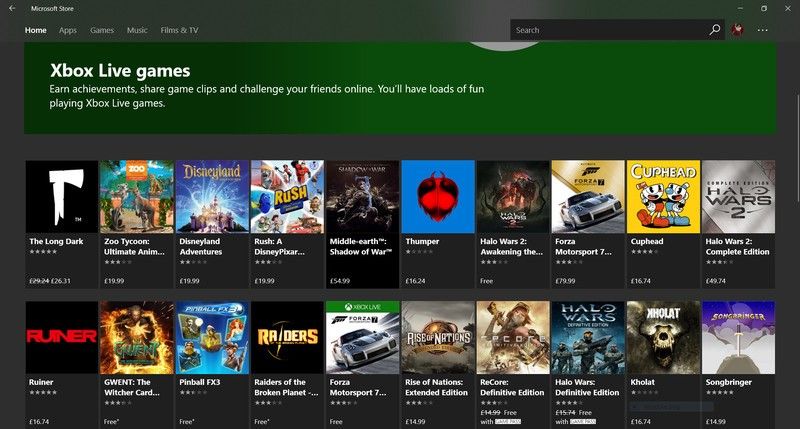
Task: Open Halo Wars Definitive Edition cover
Action: 588,338
